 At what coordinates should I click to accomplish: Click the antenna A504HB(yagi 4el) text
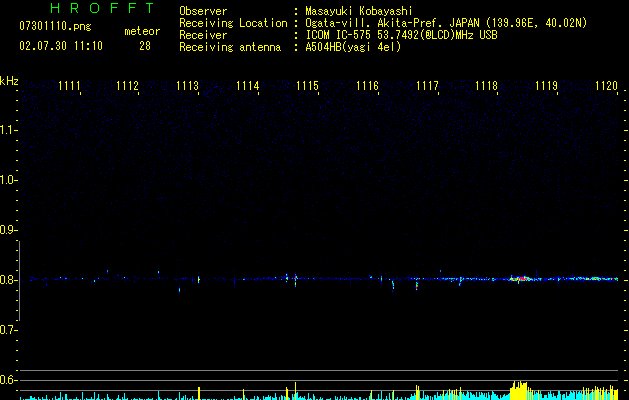353,47
